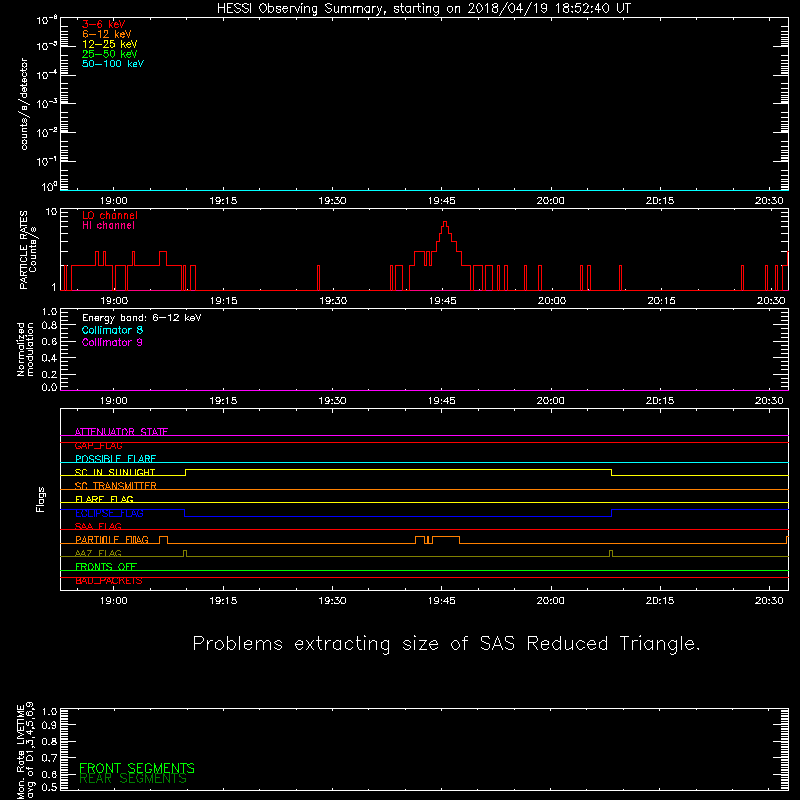Click 19:30 tick label under modulation panel
The image size is (800, 800).
(x=332, y=401)
